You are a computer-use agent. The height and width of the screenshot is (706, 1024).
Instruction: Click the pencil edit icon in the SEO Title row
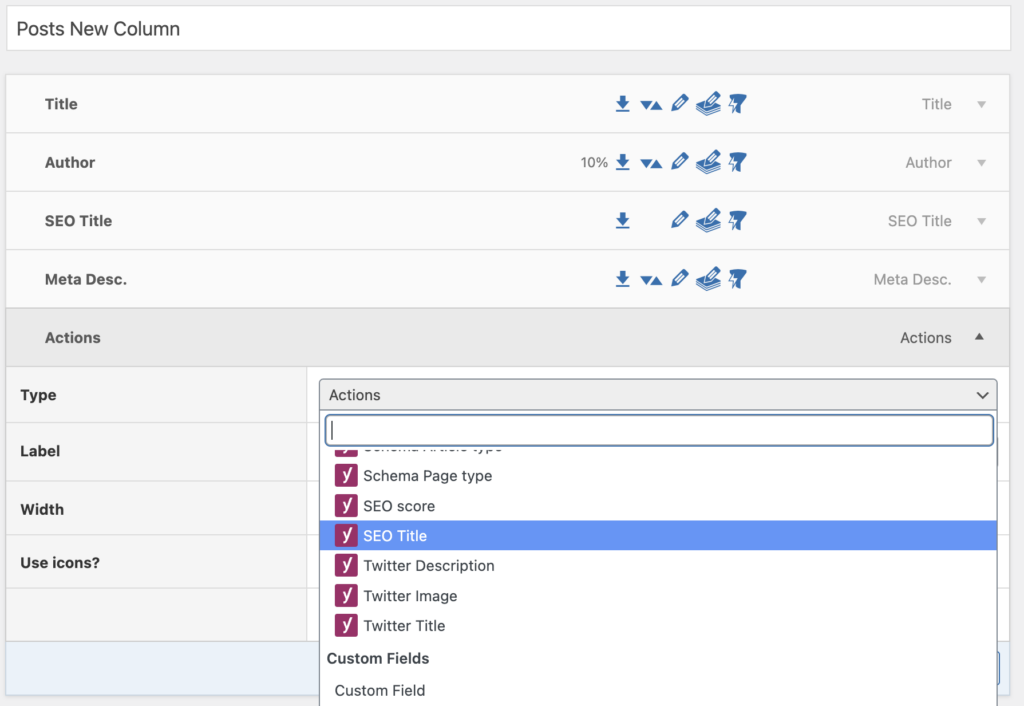(x=680, y=221)
